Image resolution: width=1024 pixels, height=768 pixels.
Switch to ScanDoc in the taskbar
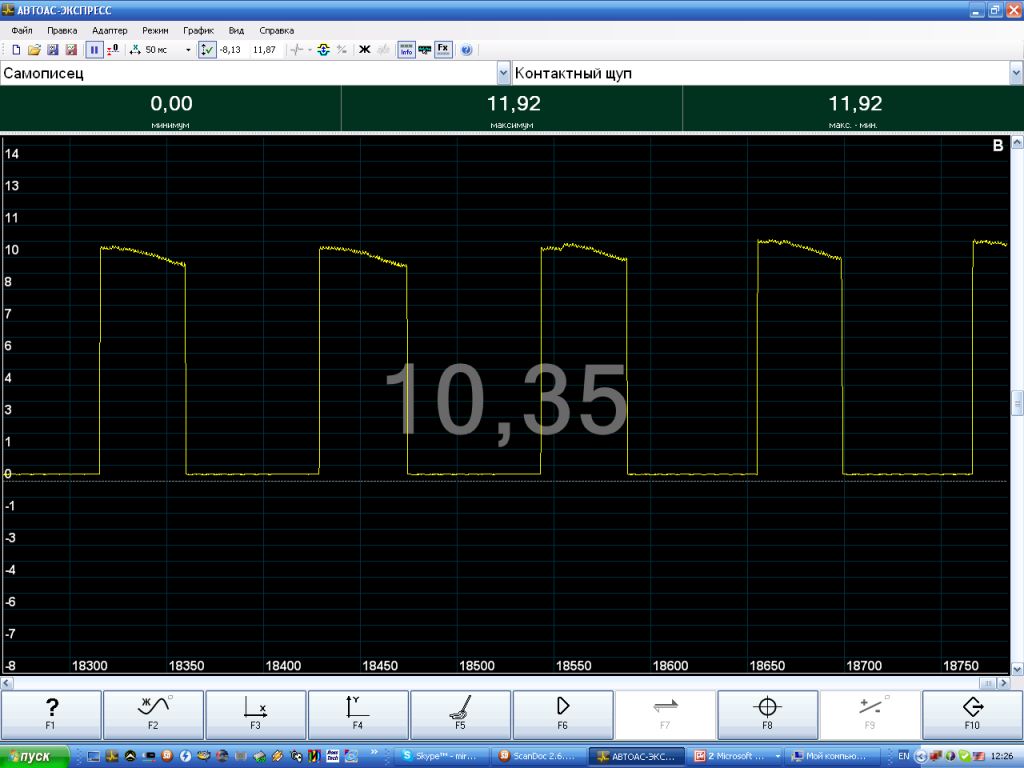pos(539,756)
